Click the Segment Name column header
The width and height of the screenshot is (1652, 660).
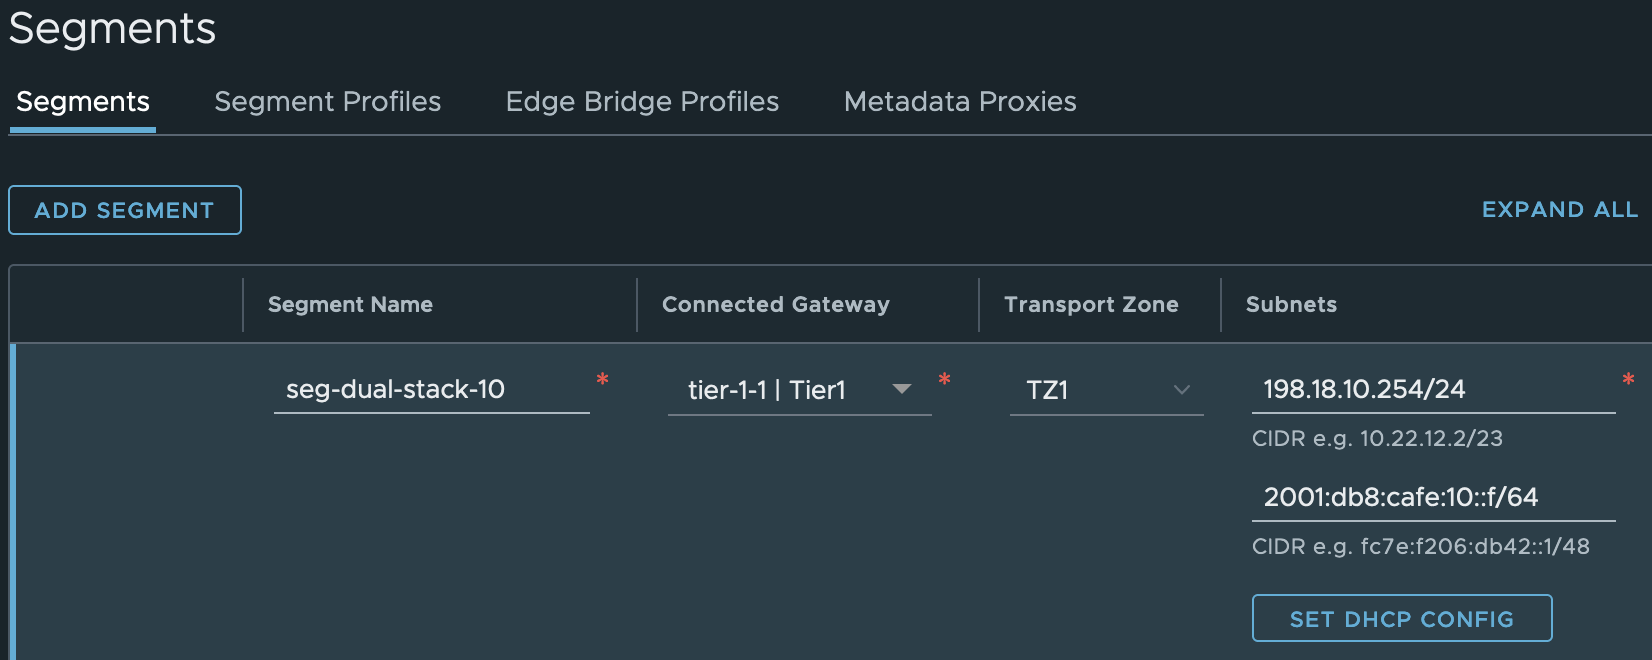pos(350,305)
